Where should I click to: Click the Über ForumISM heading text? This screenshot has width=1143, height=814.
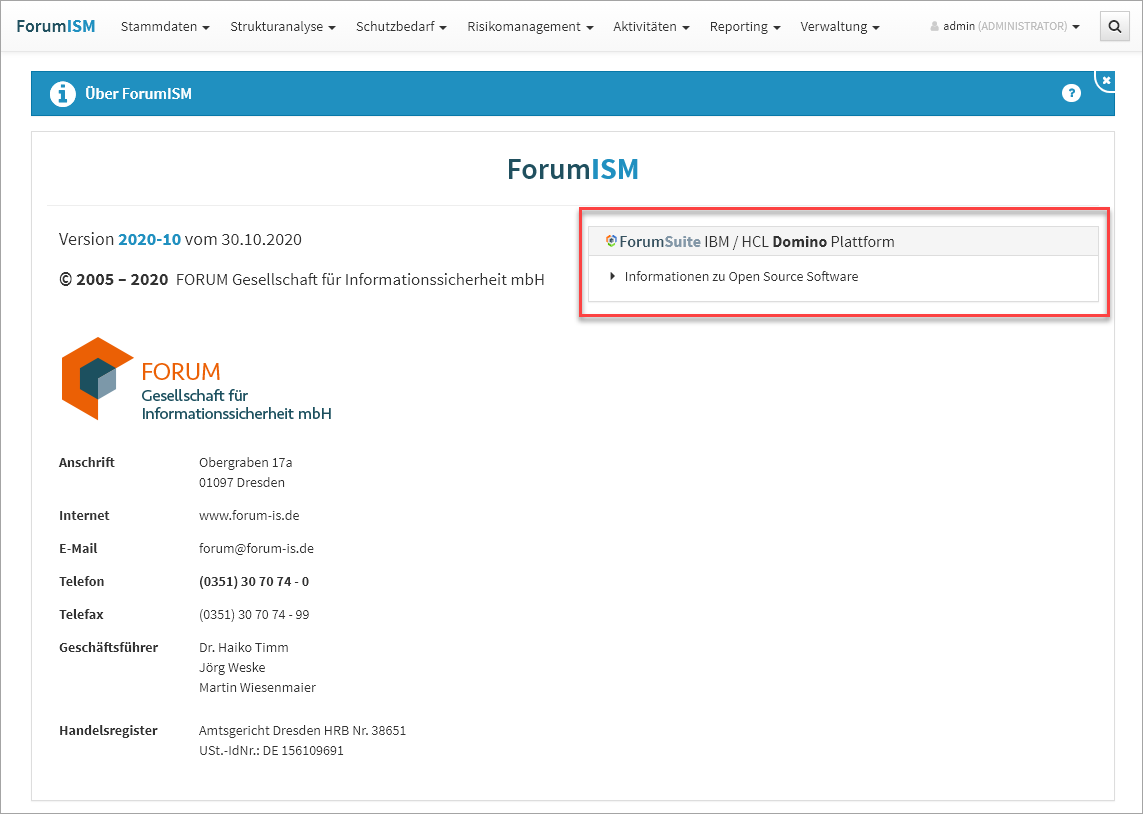click(139, 93)
